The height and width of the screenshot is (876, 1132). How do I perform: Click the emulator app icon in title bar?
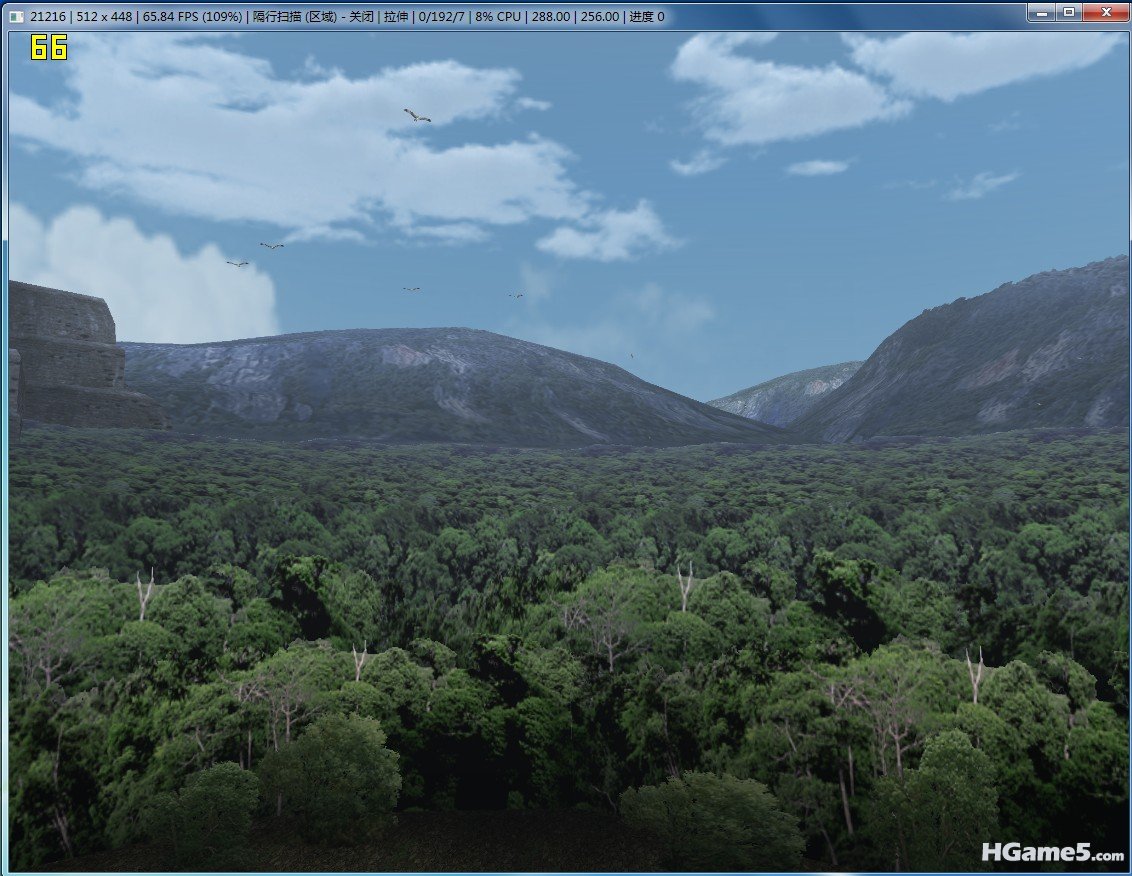16,16
